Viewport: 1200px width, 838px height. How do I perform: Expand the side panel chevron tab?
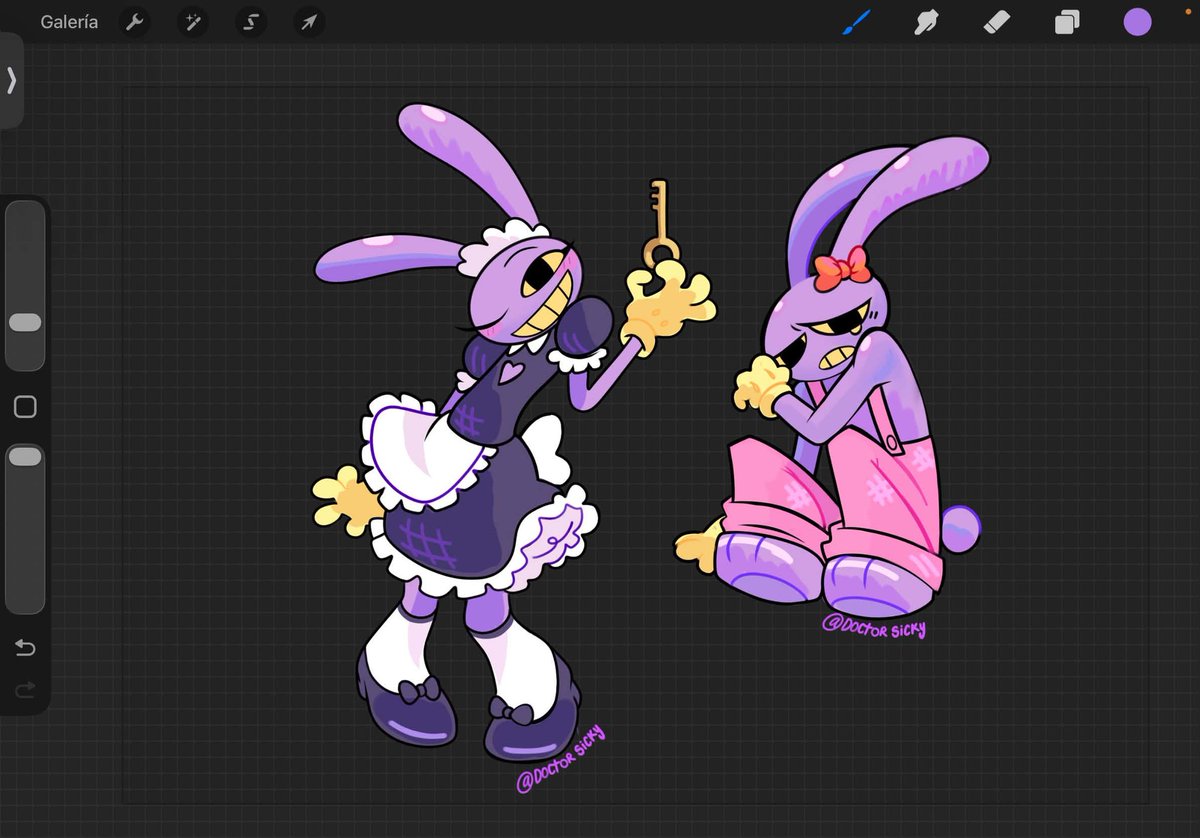tap(12, 80)
